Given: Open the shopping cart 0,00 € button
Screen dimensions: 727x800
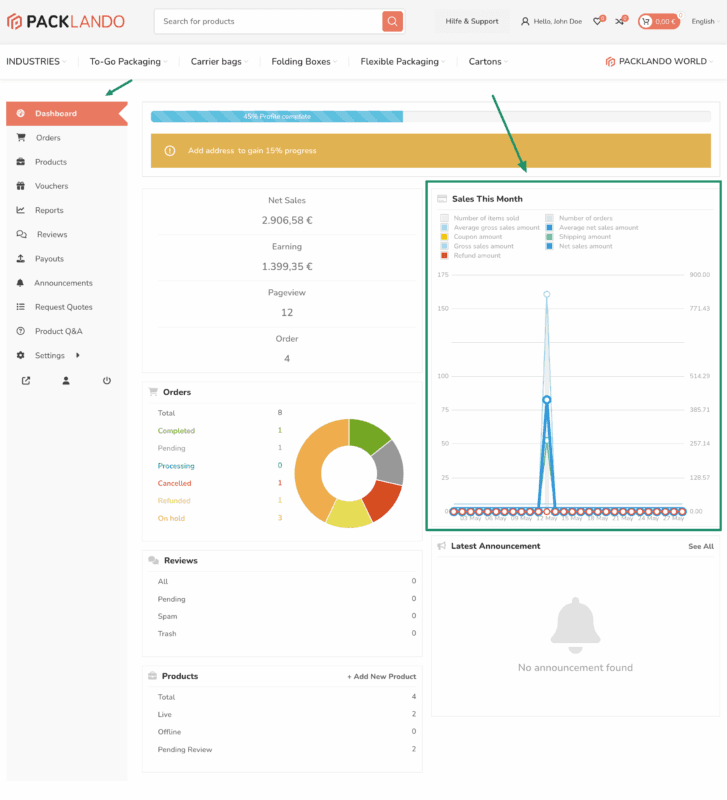Looking at the screenshot, I should (x=659, y=21).
